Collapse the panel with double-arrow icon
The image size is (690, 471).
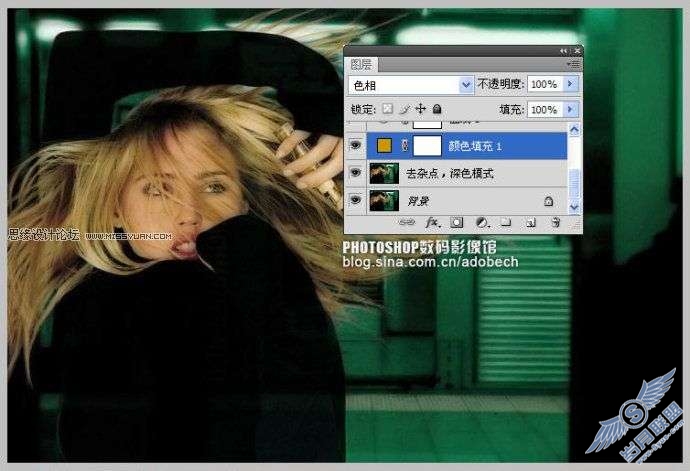coord(564,51)
